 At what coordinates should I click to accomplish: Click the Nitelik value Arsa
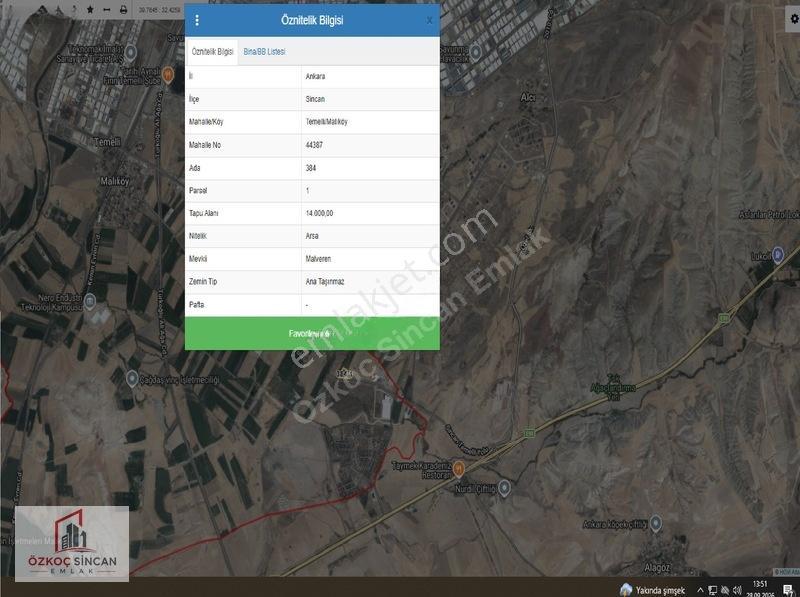[x=312, y=236]
